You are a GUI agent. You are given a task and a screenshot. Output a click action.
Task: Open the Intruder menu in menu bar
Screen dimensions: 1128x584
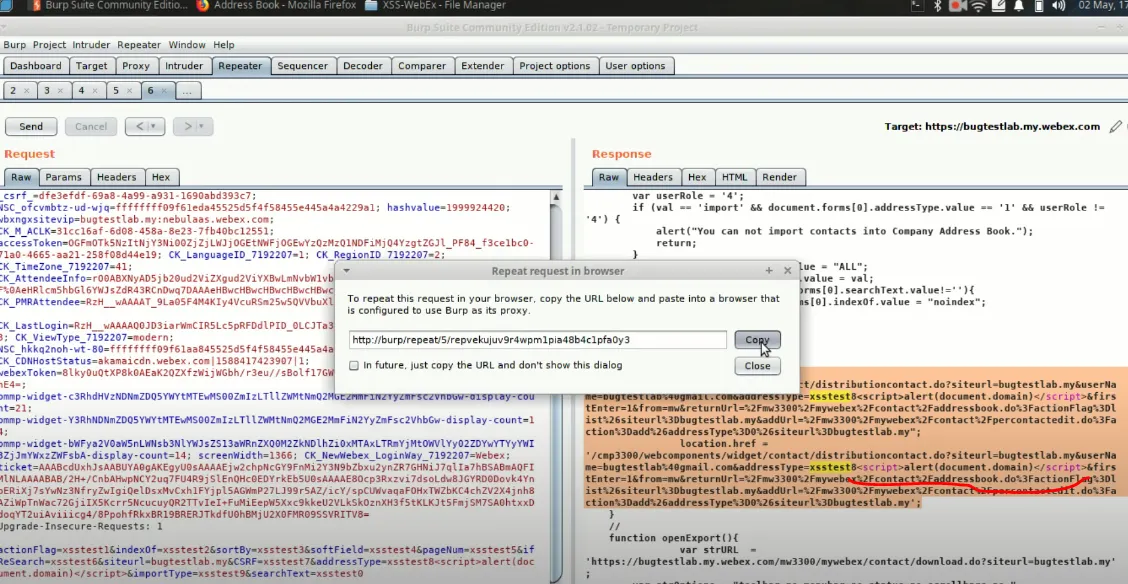(x=91, y=45)
